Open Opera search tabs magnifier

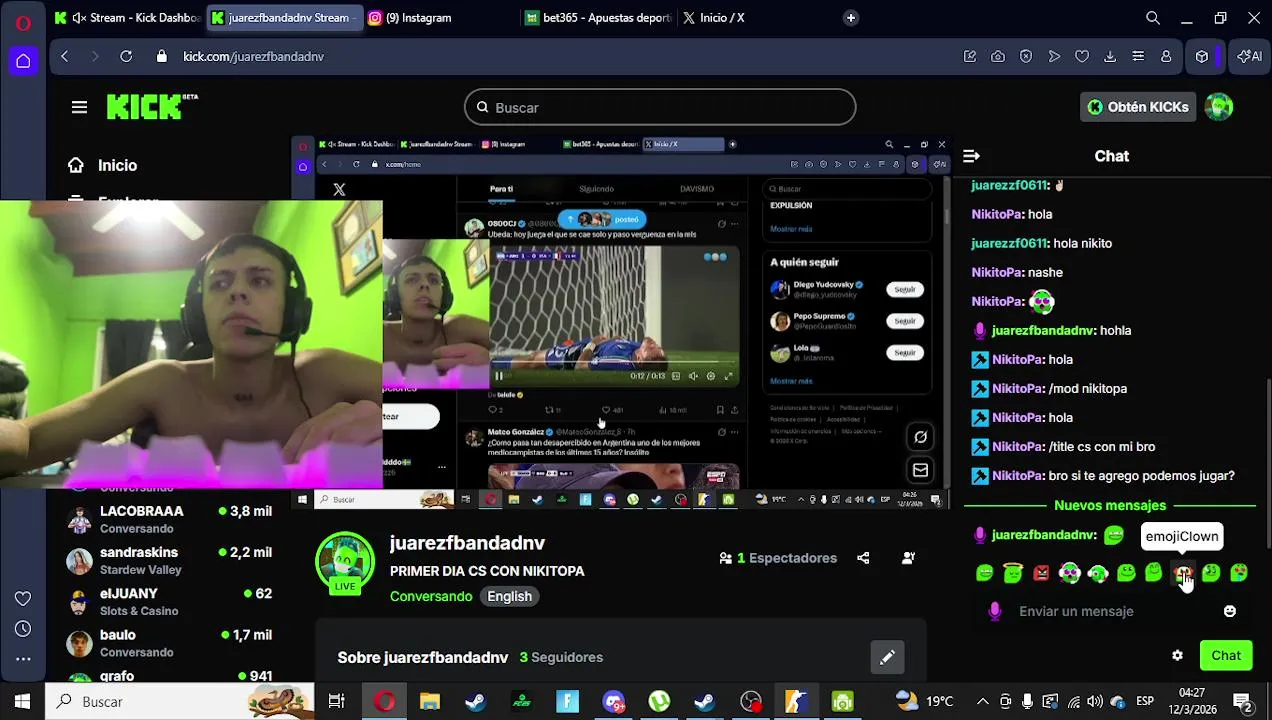1153,18
